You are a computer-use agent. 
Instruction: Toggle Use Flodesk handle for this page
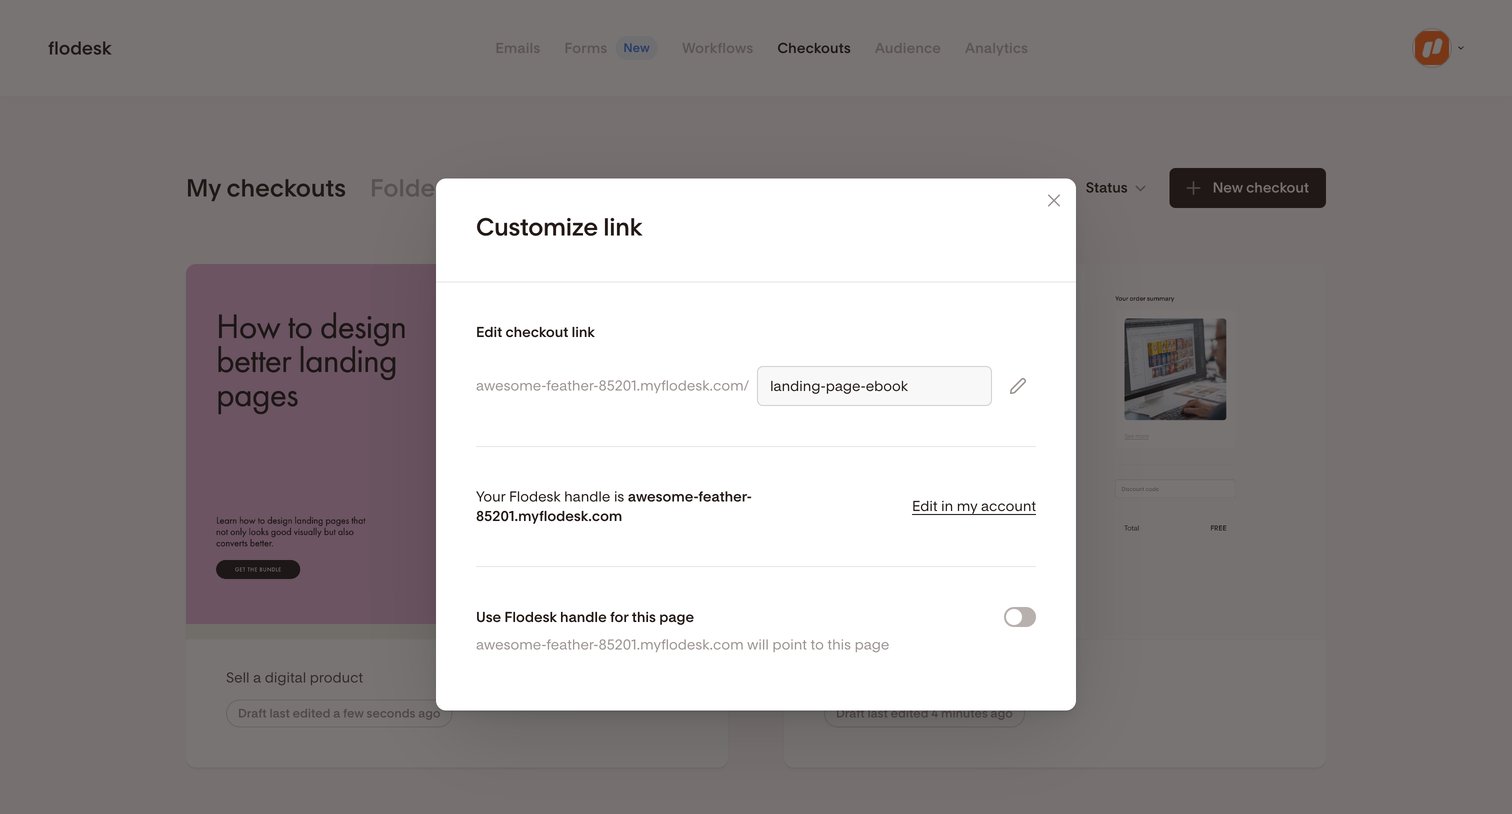pos(1020,617)
